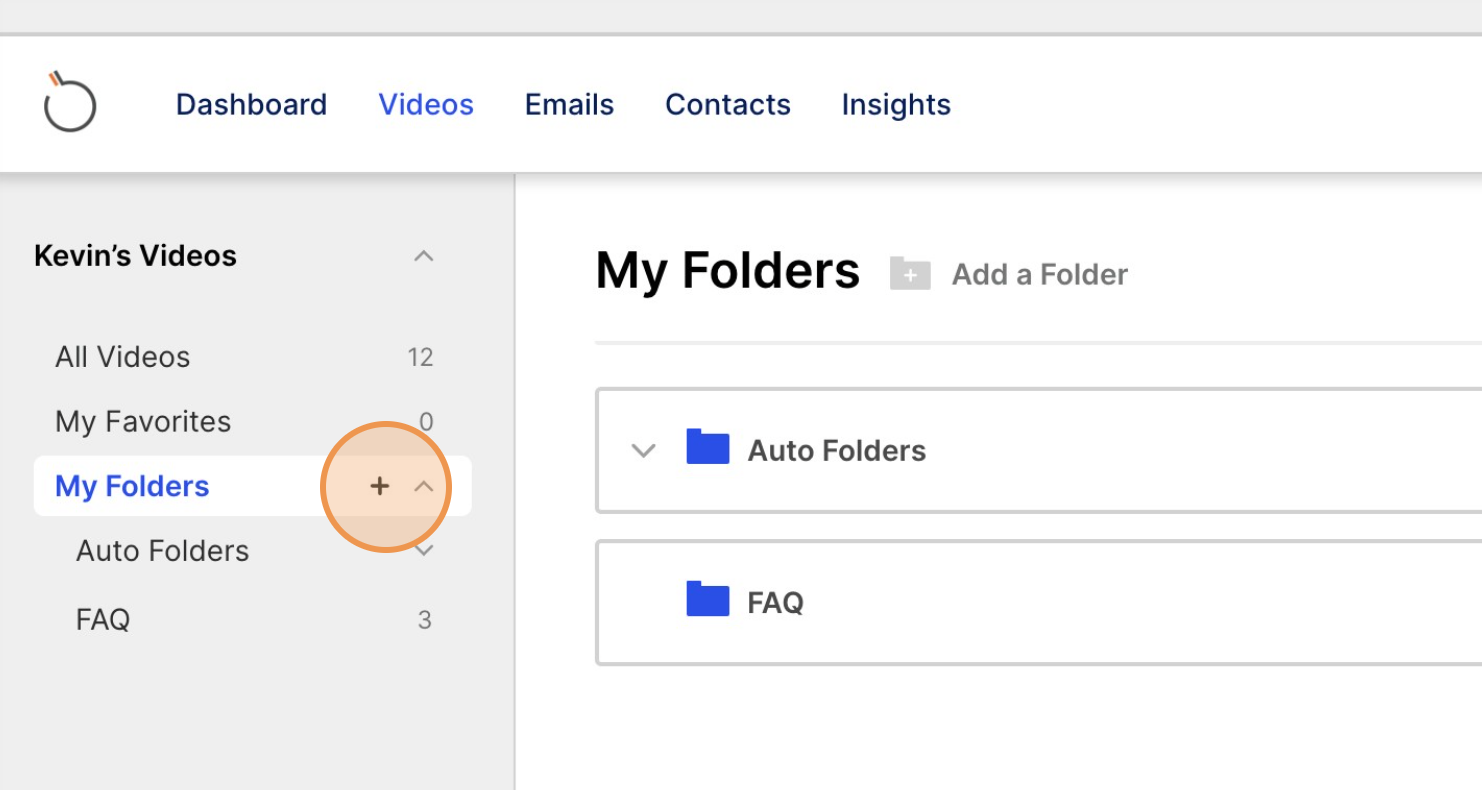Click the Auto Folders blue folder icon
Screen dimensions: 1482x790
tap(708, 447)
